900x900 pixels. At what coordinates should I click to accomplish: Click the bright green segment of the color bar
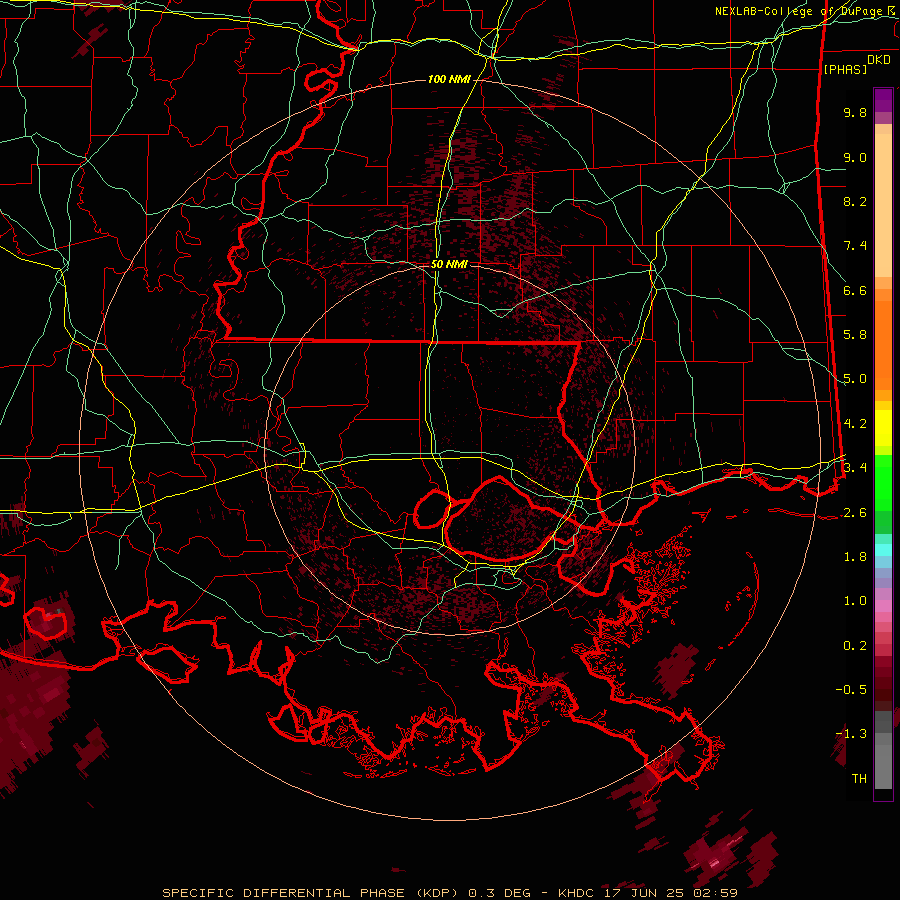(883, 482)
